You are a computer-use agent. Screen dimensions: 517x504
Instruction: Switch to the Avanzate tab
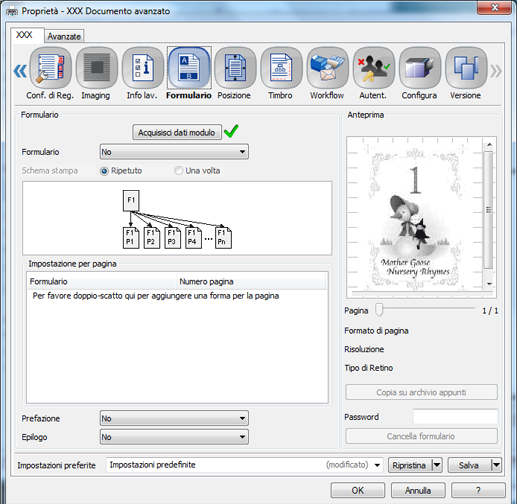click(x=64, y=36)
